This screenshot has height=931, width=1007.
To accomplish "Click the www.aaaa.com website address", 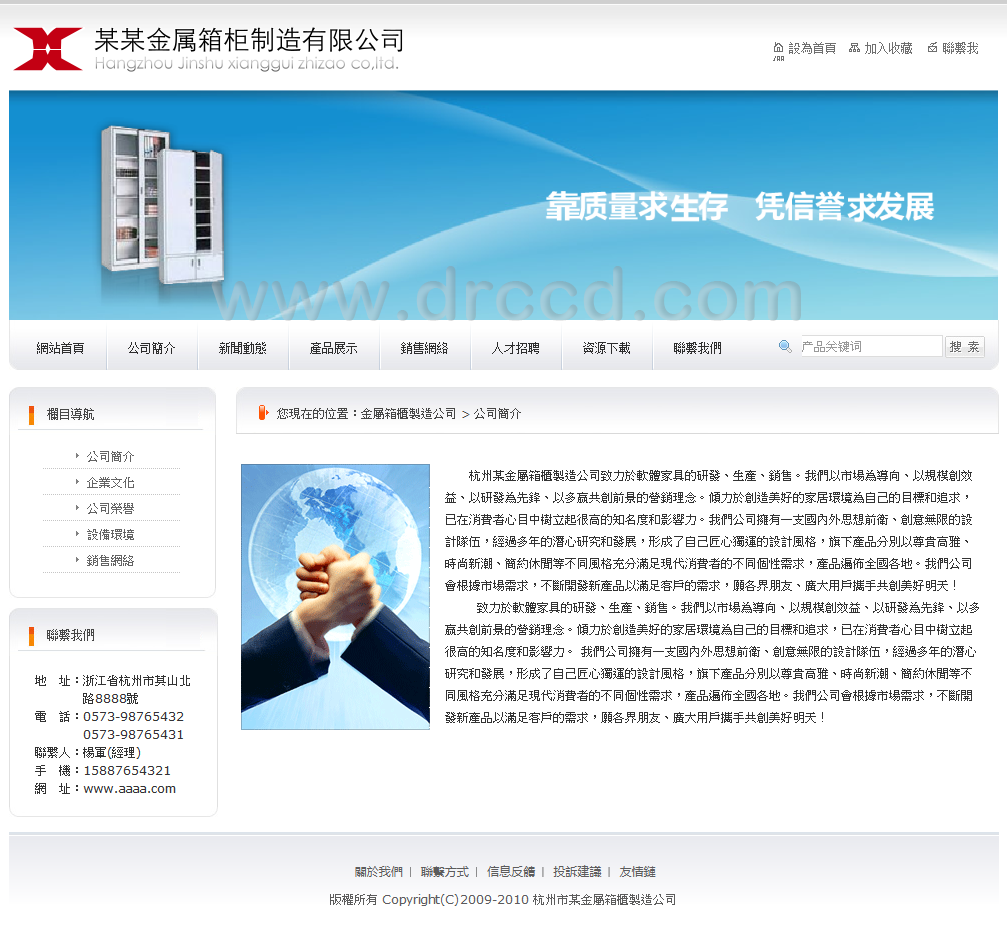I will [x=130, y=788].
